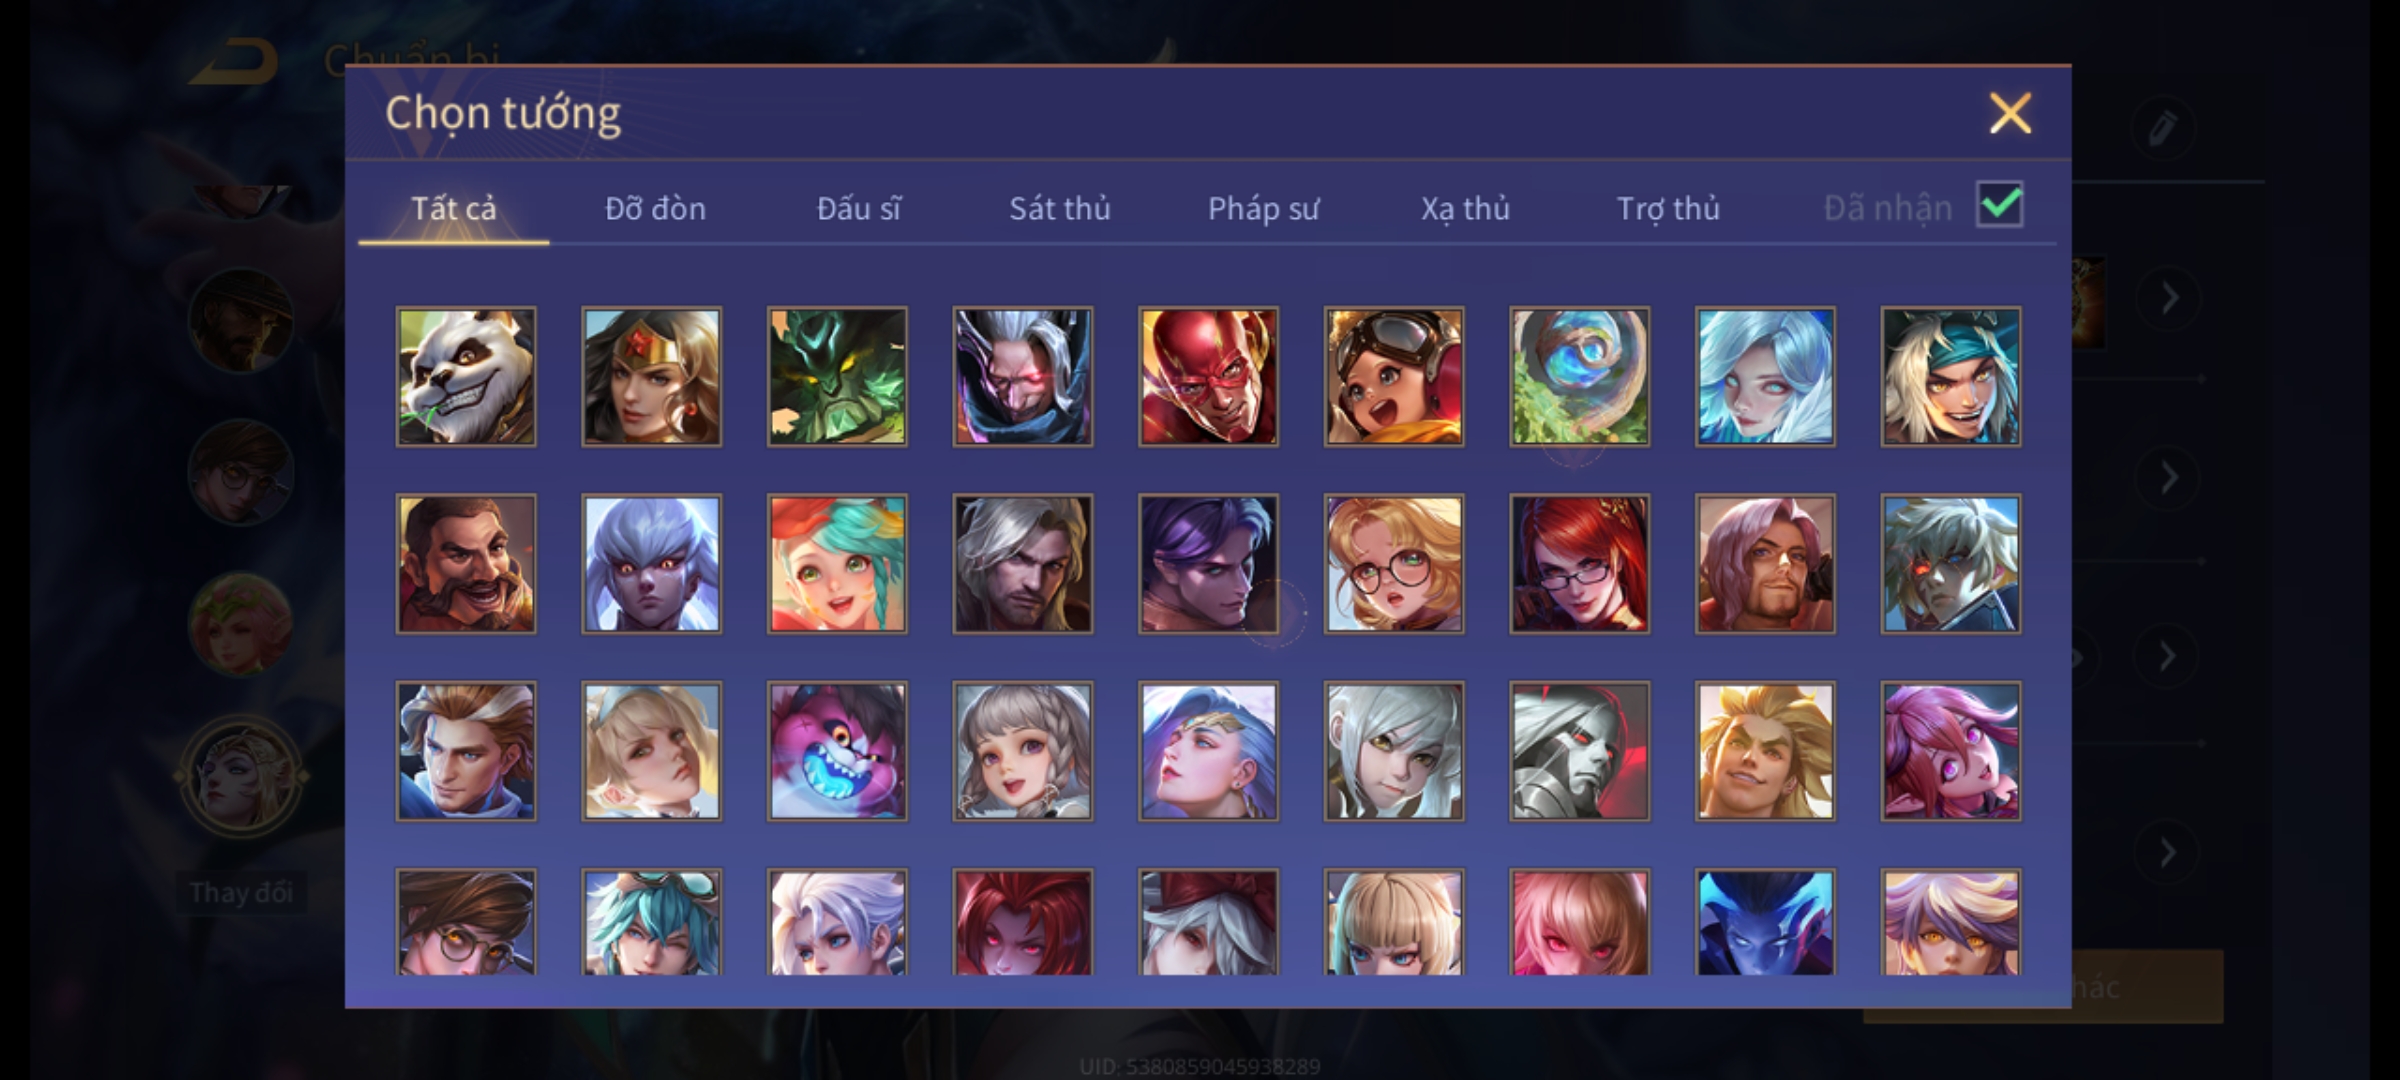Viewport: 2400px width, 1080px height.
Task: Filter heroes by Xạ thủ
Action: point(1465,208)
